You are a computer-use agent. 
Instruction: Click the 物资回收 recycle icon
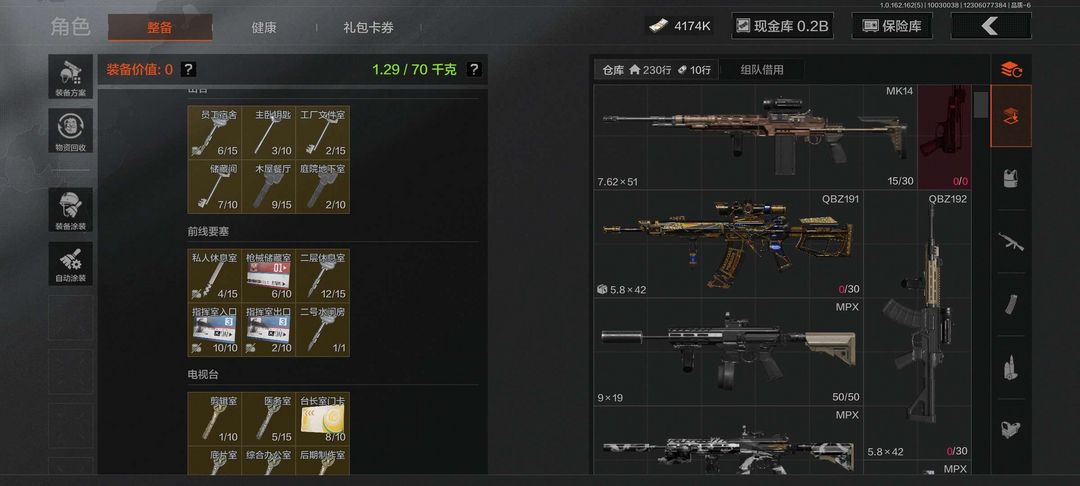[x=70, y=131]
